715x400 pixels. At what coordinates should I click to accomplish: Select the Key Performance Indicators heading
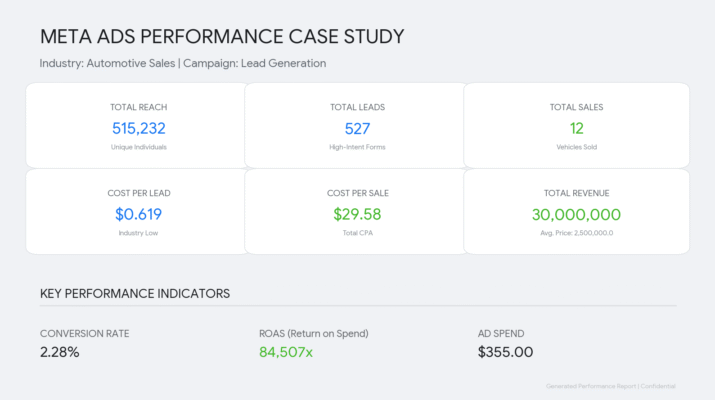pyautogui.click(x=135, y=294)
